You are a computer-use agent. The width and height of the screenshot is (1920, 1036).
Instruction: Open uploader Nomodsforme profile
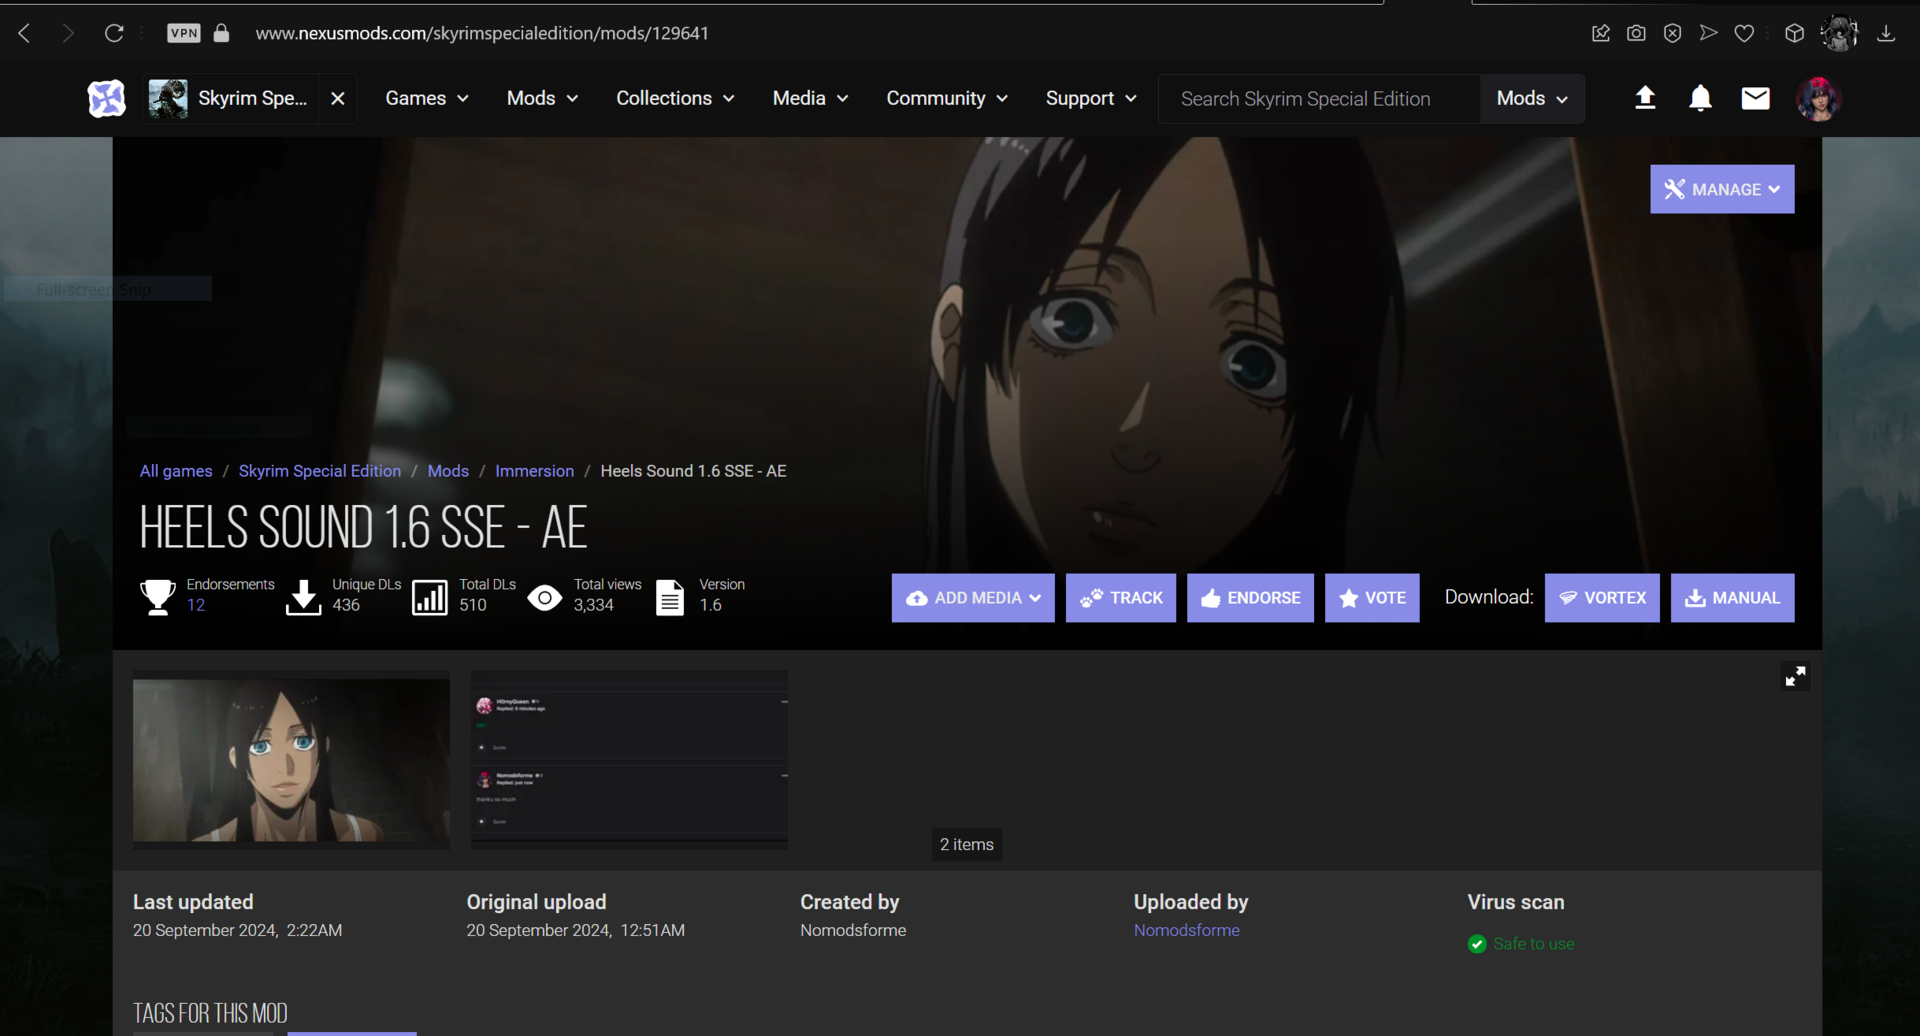(x=1186, y=930)
